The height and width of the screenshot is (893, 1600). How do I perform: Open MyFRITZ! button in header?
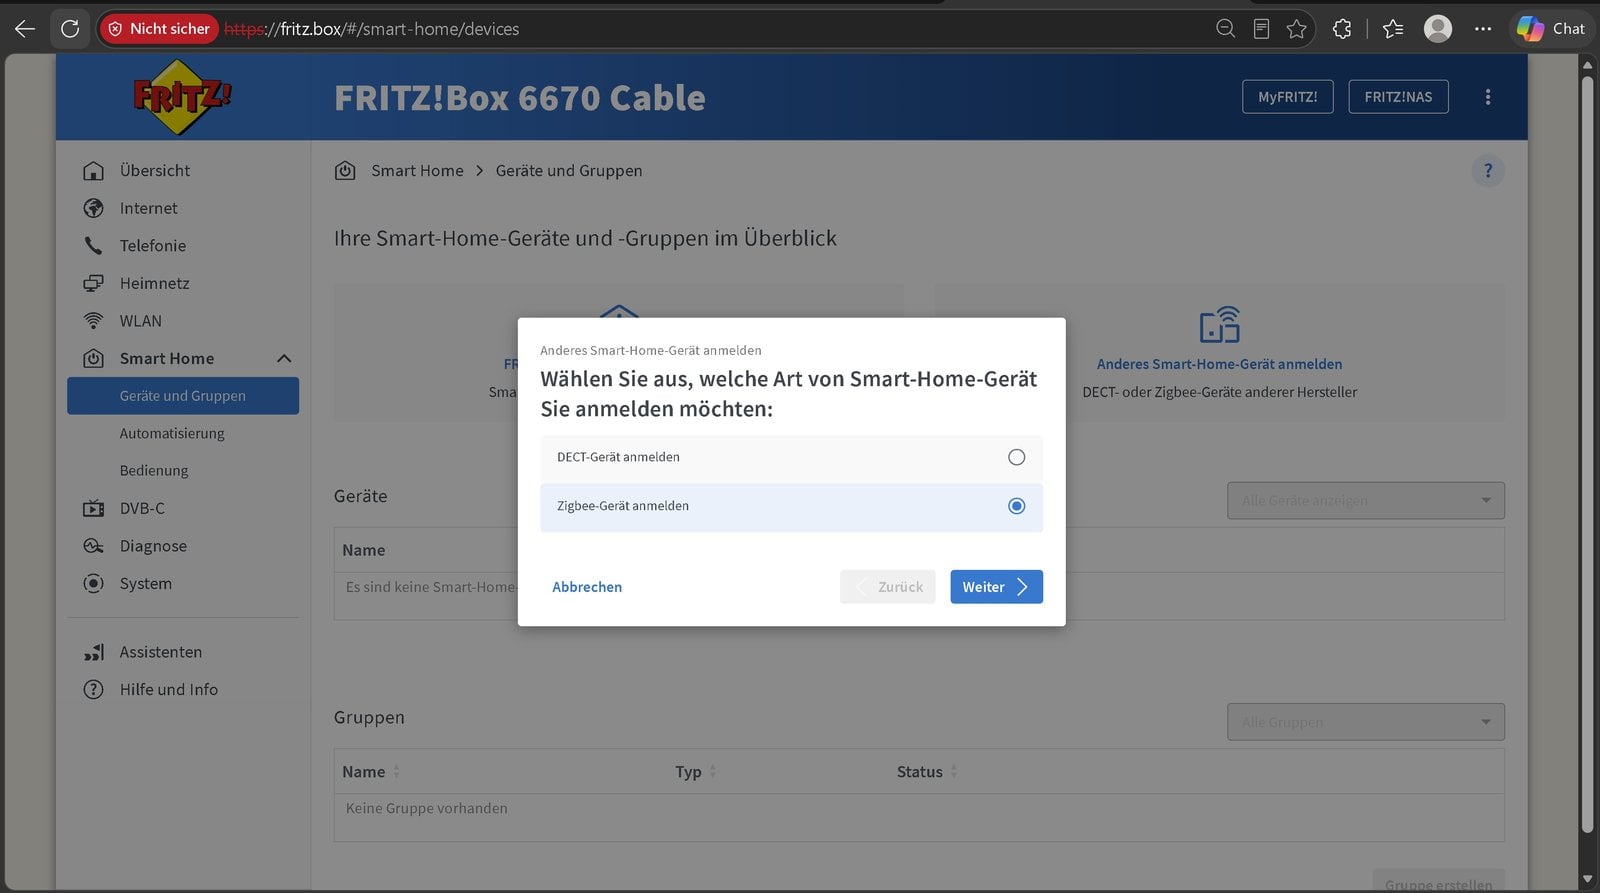tap(1287, 97)
